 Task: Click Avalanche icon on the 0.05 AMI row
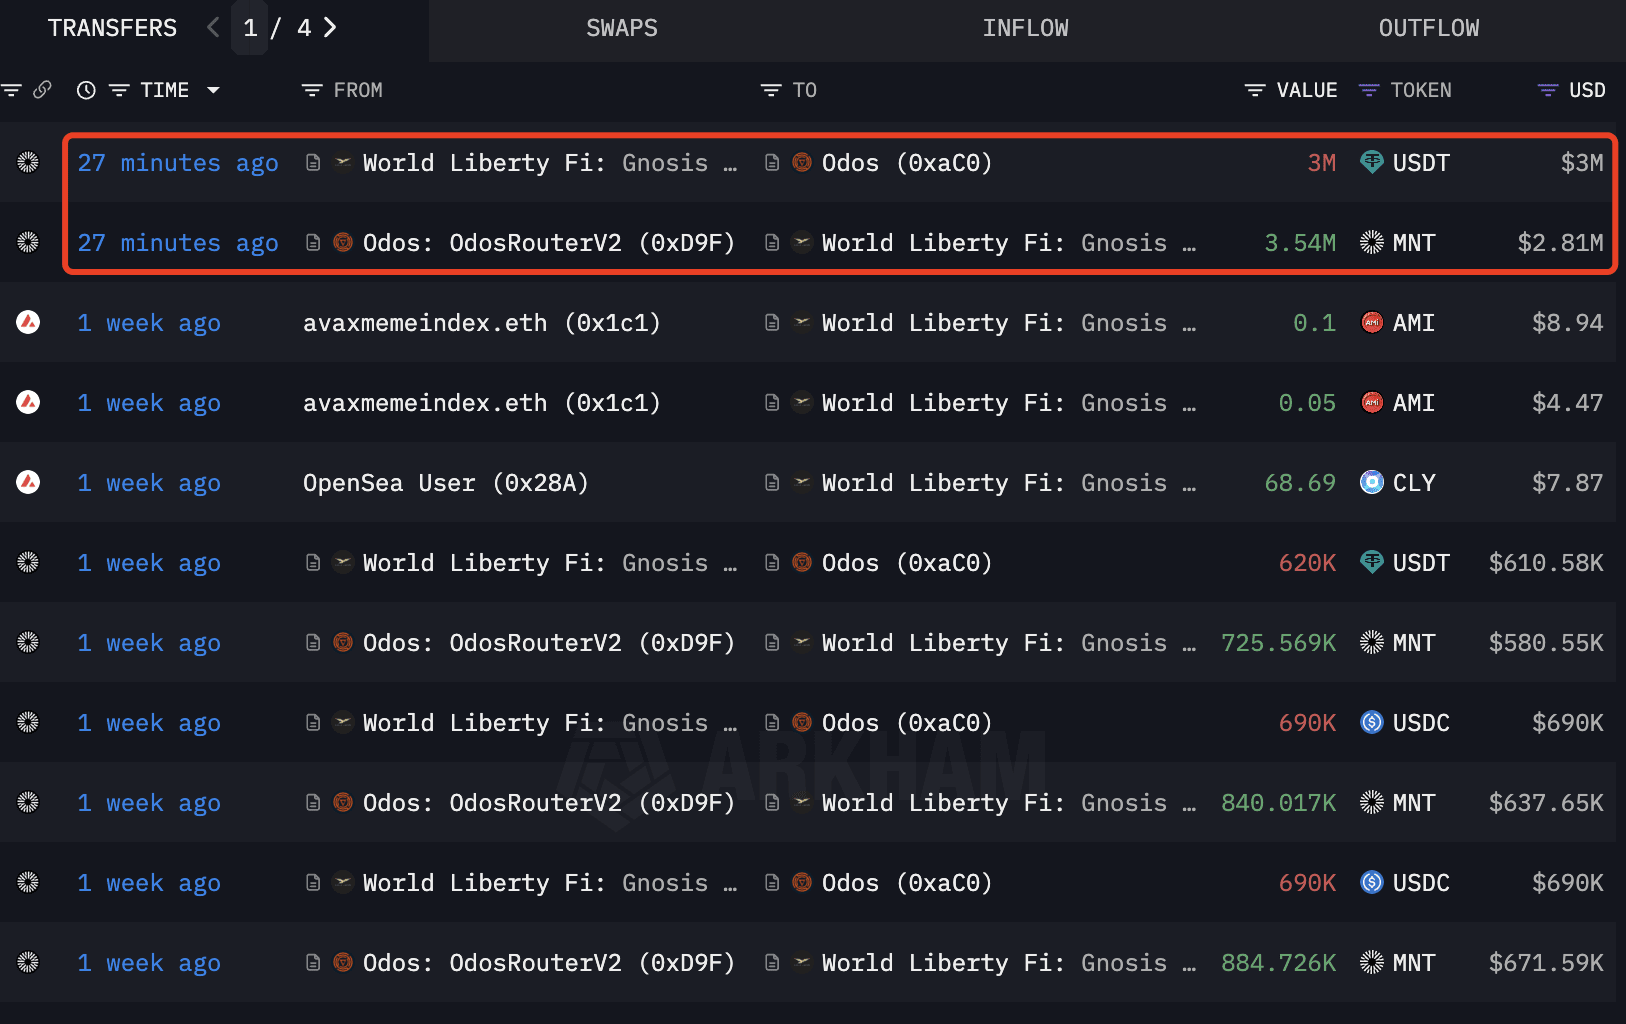click(28, 402)
